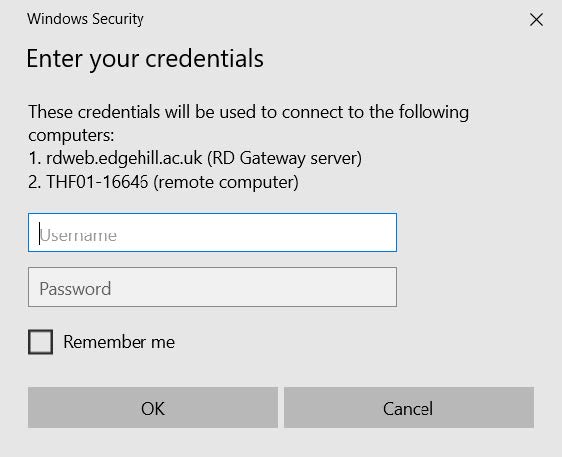Click the OK button label
562x457 pixels.
point(153,409)
